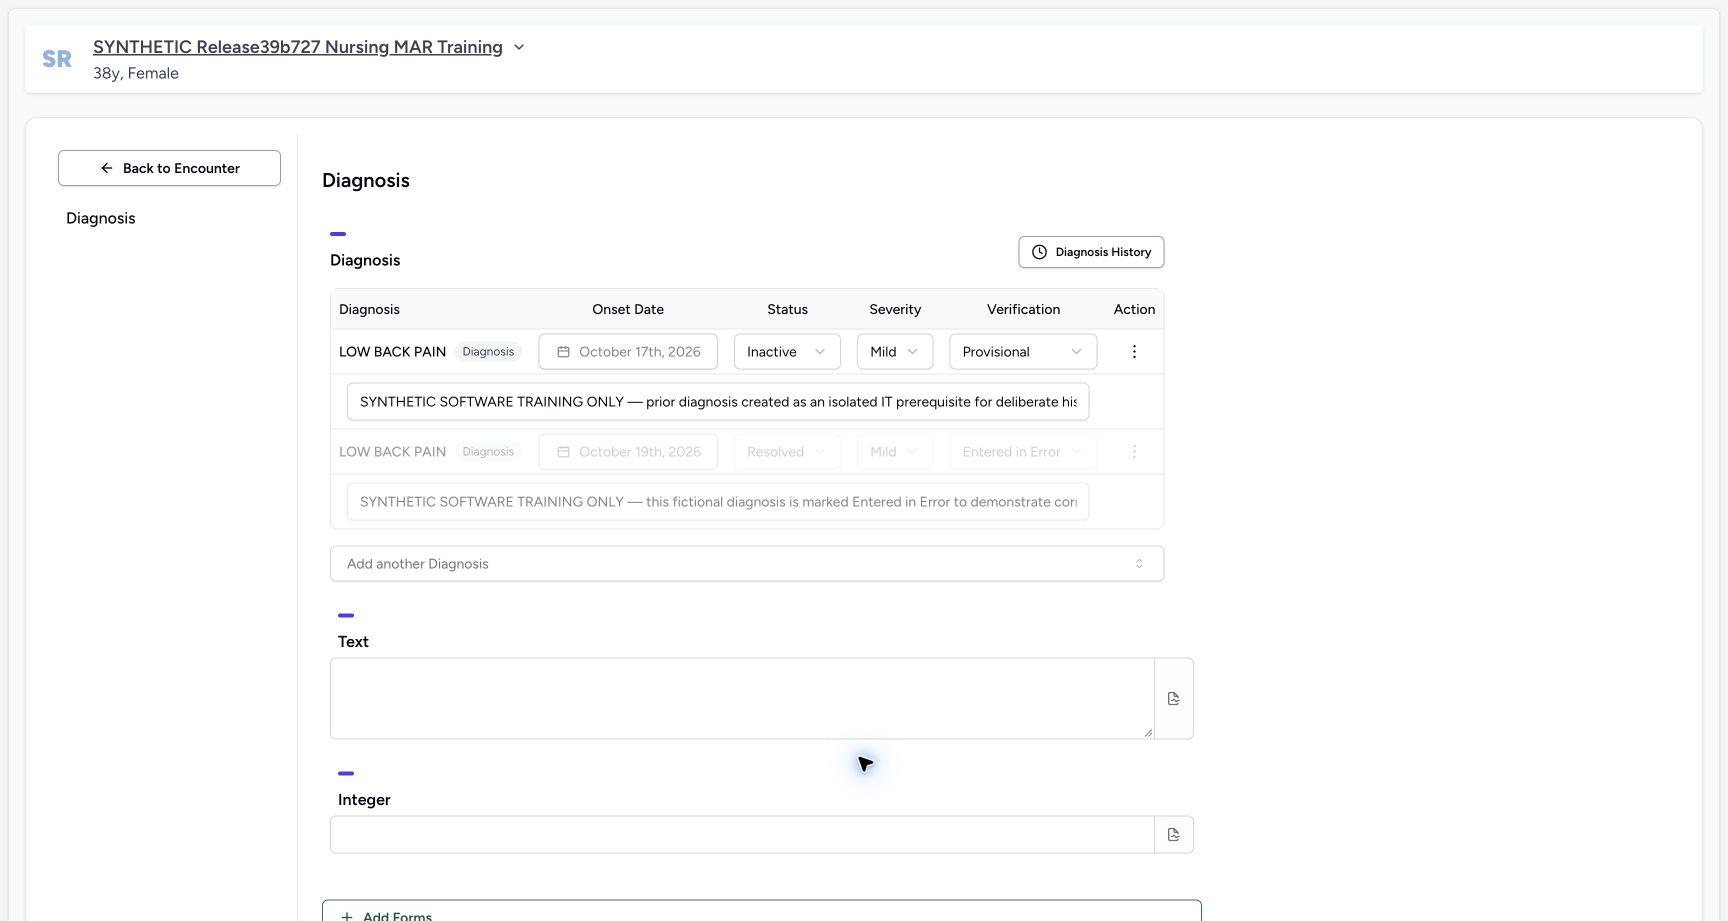The image size is (1728, 921).
Task: Click the calendar icon in the October 17th field
Action: pos(564,352)
